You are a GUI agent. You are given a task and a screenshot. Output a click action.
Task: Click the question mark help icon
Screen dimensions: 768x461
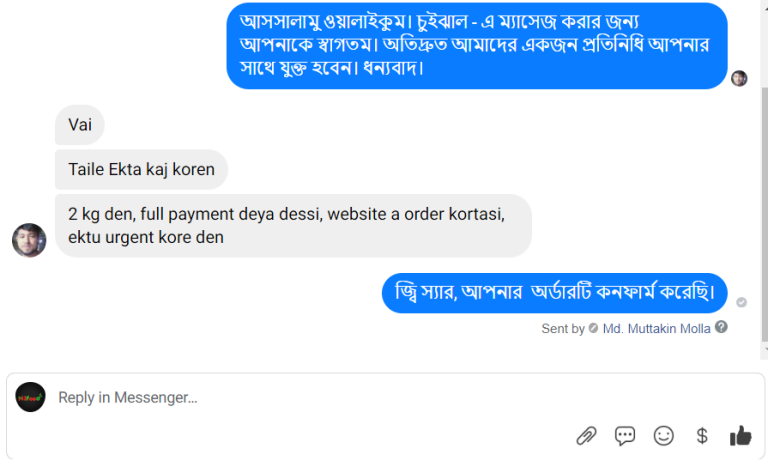[x=721, y=327]
